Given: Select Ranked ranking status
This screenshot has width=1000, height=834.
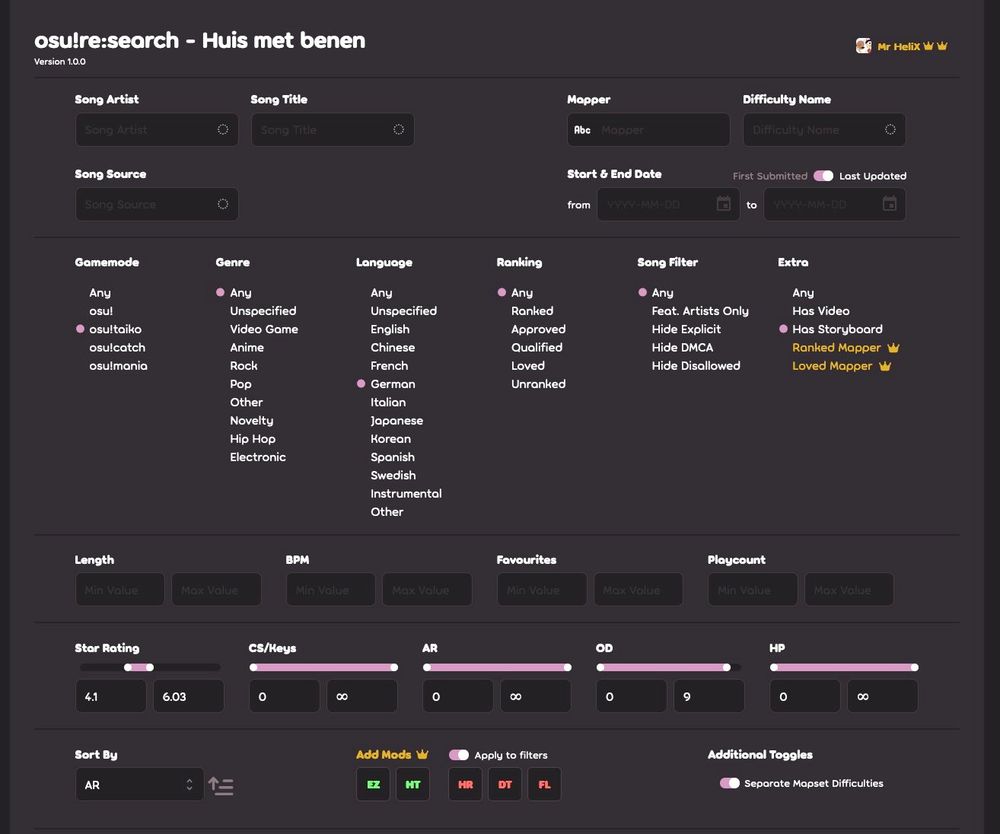Looking at the screenshot, I should [532, 311].
